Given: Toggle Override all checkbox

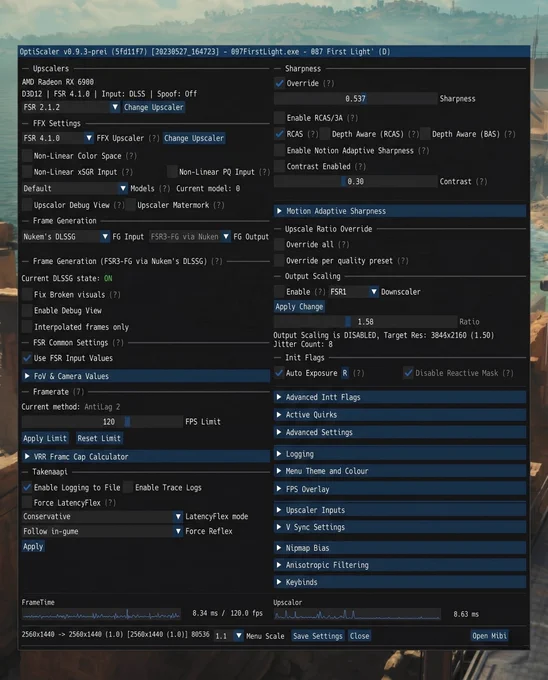Looking at the screenshot, I should click(x=279, y=244).
